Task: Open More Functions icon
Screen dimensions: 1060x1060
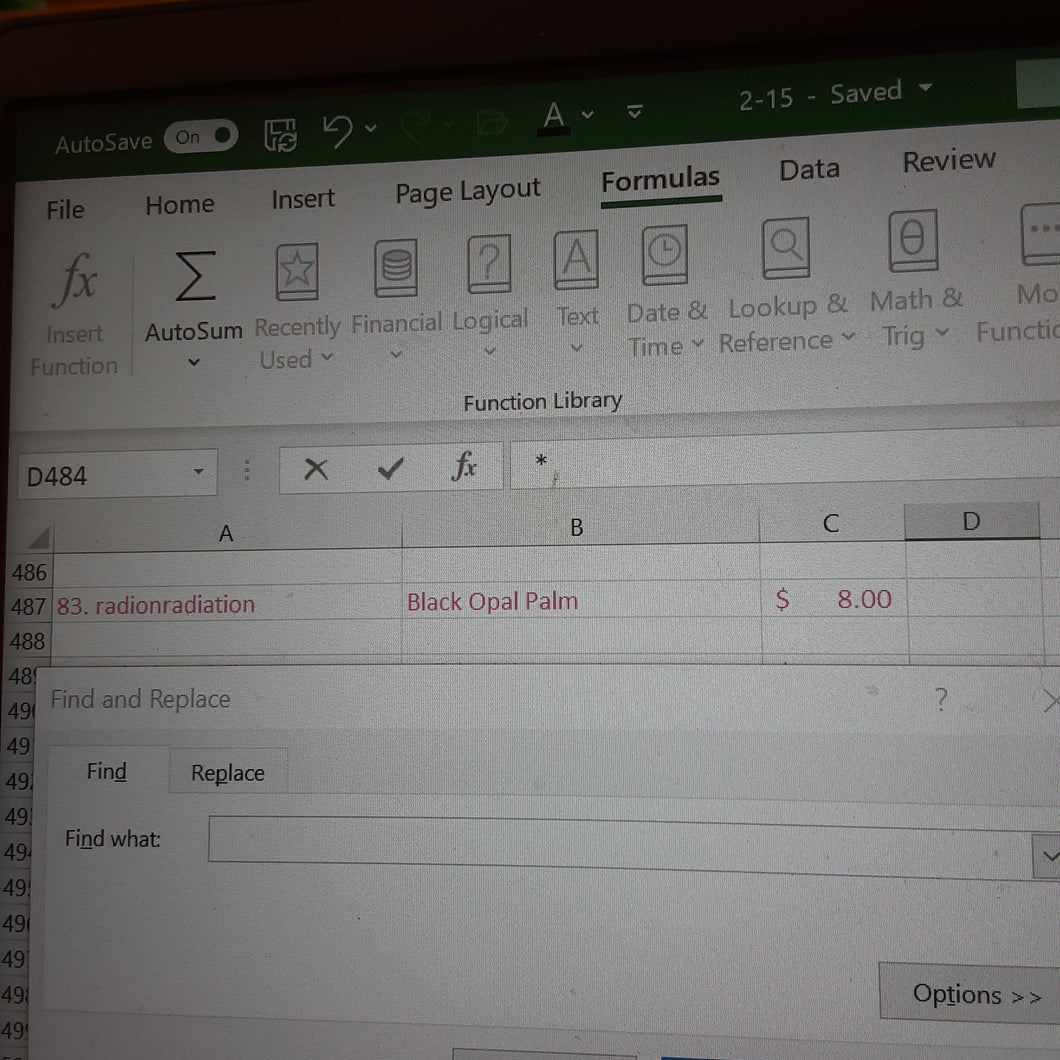Action: (x=1040, y=234)
